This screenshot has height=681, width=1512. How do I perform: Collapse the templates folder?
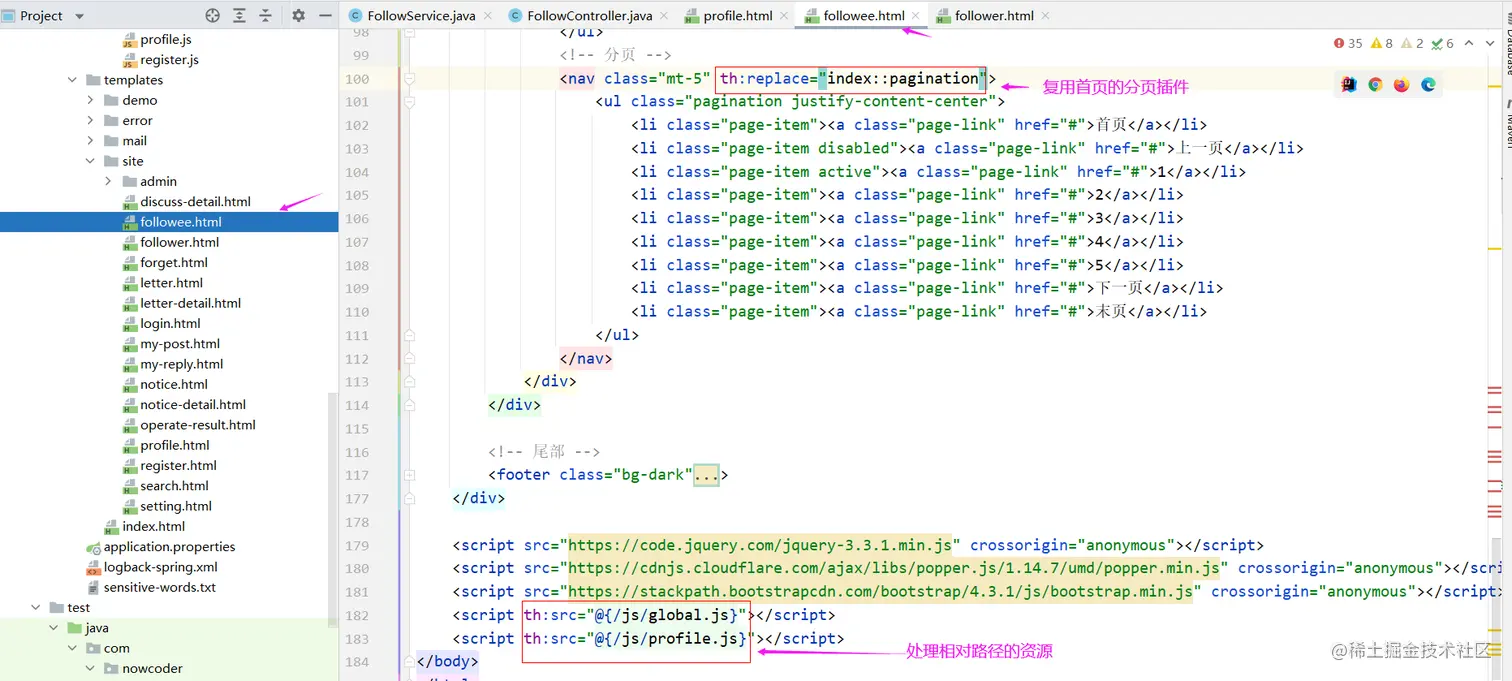73,80
